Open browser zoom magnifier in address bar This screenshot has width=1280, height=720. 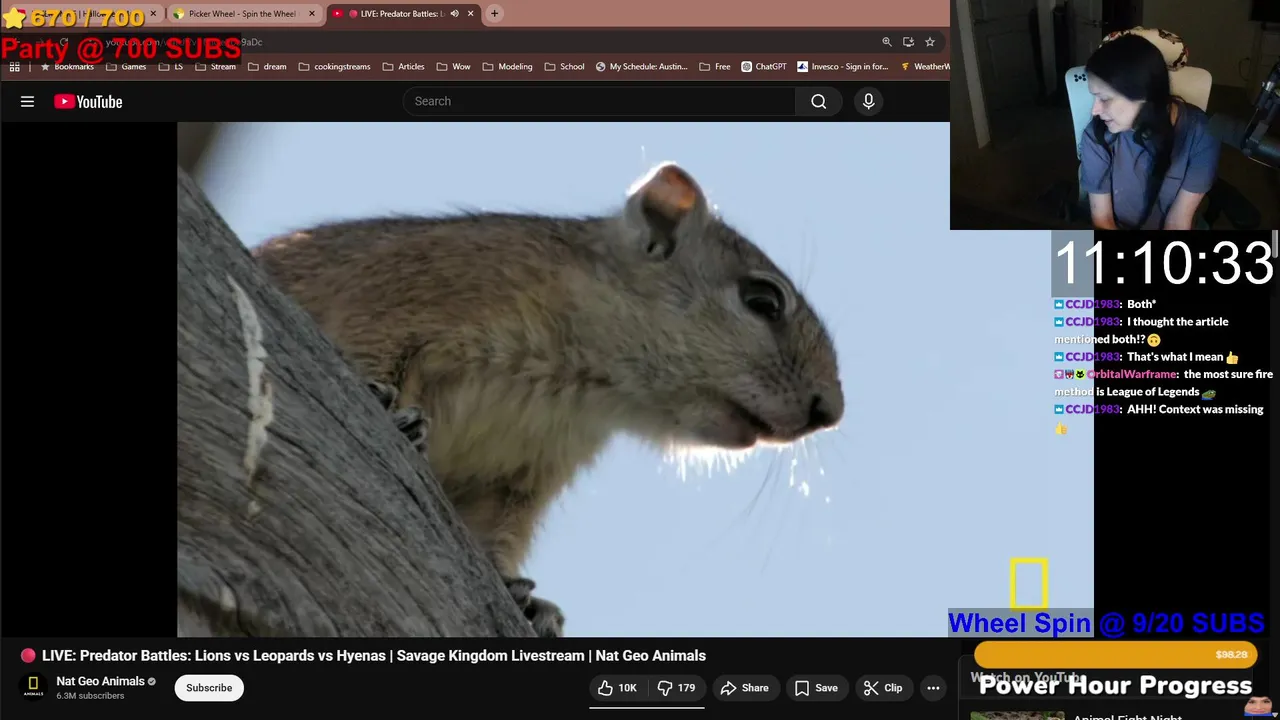886,42
